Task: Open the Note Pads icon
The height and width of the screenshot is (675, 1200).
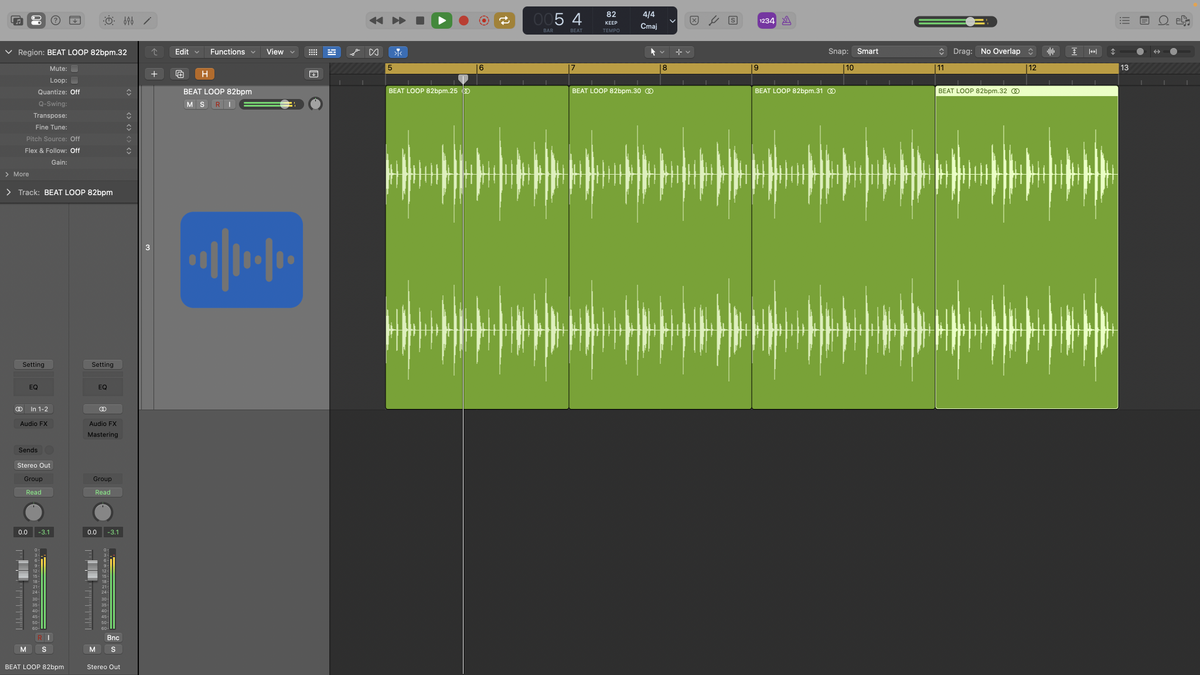Action: click(x=1145, y=20)
